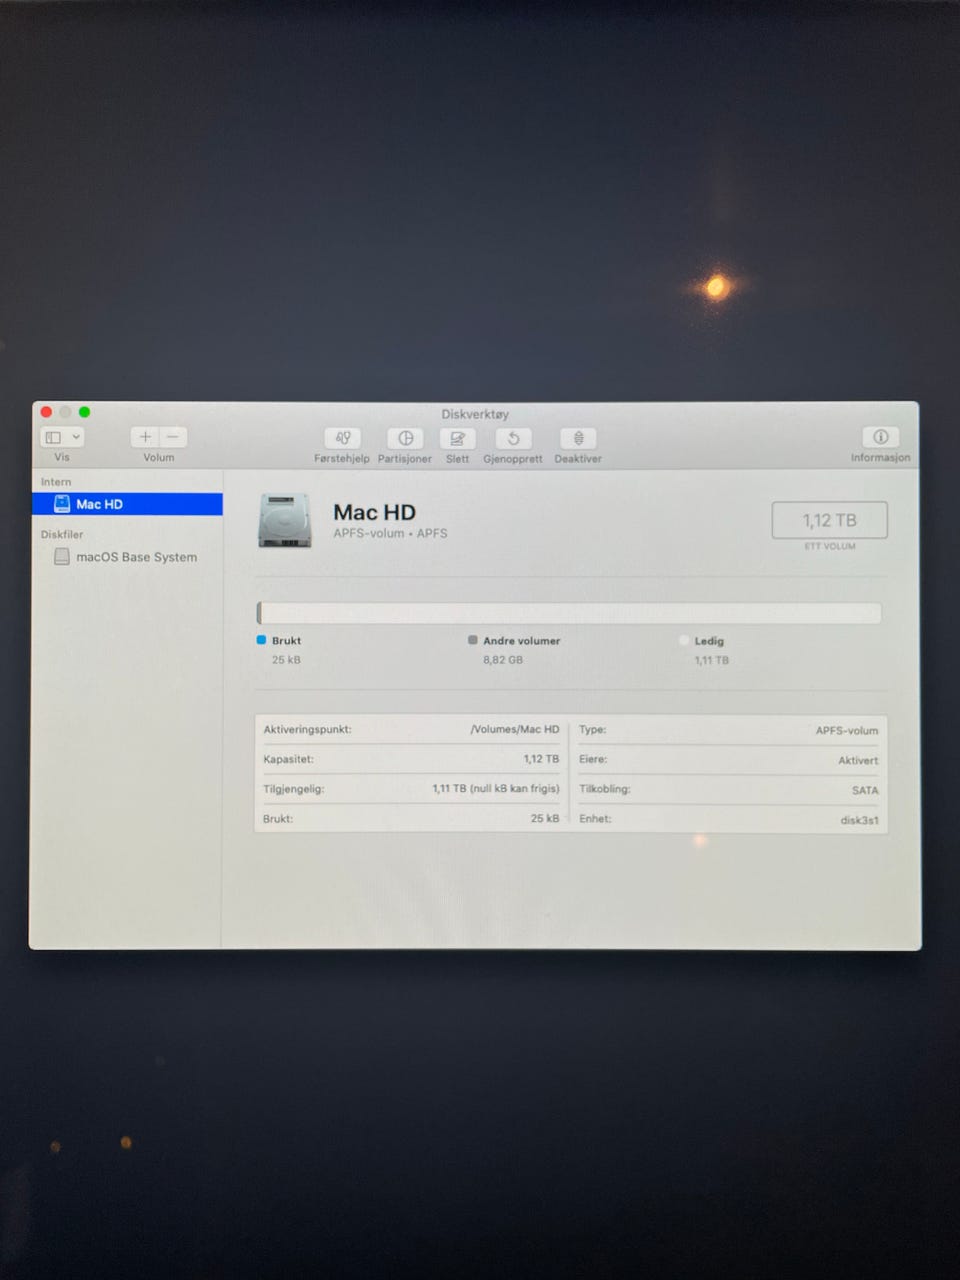The height and width of the screenshot is (1280, 960).
Task: Click the blue Brukt legend swatch
Action: tap(261, 640)
